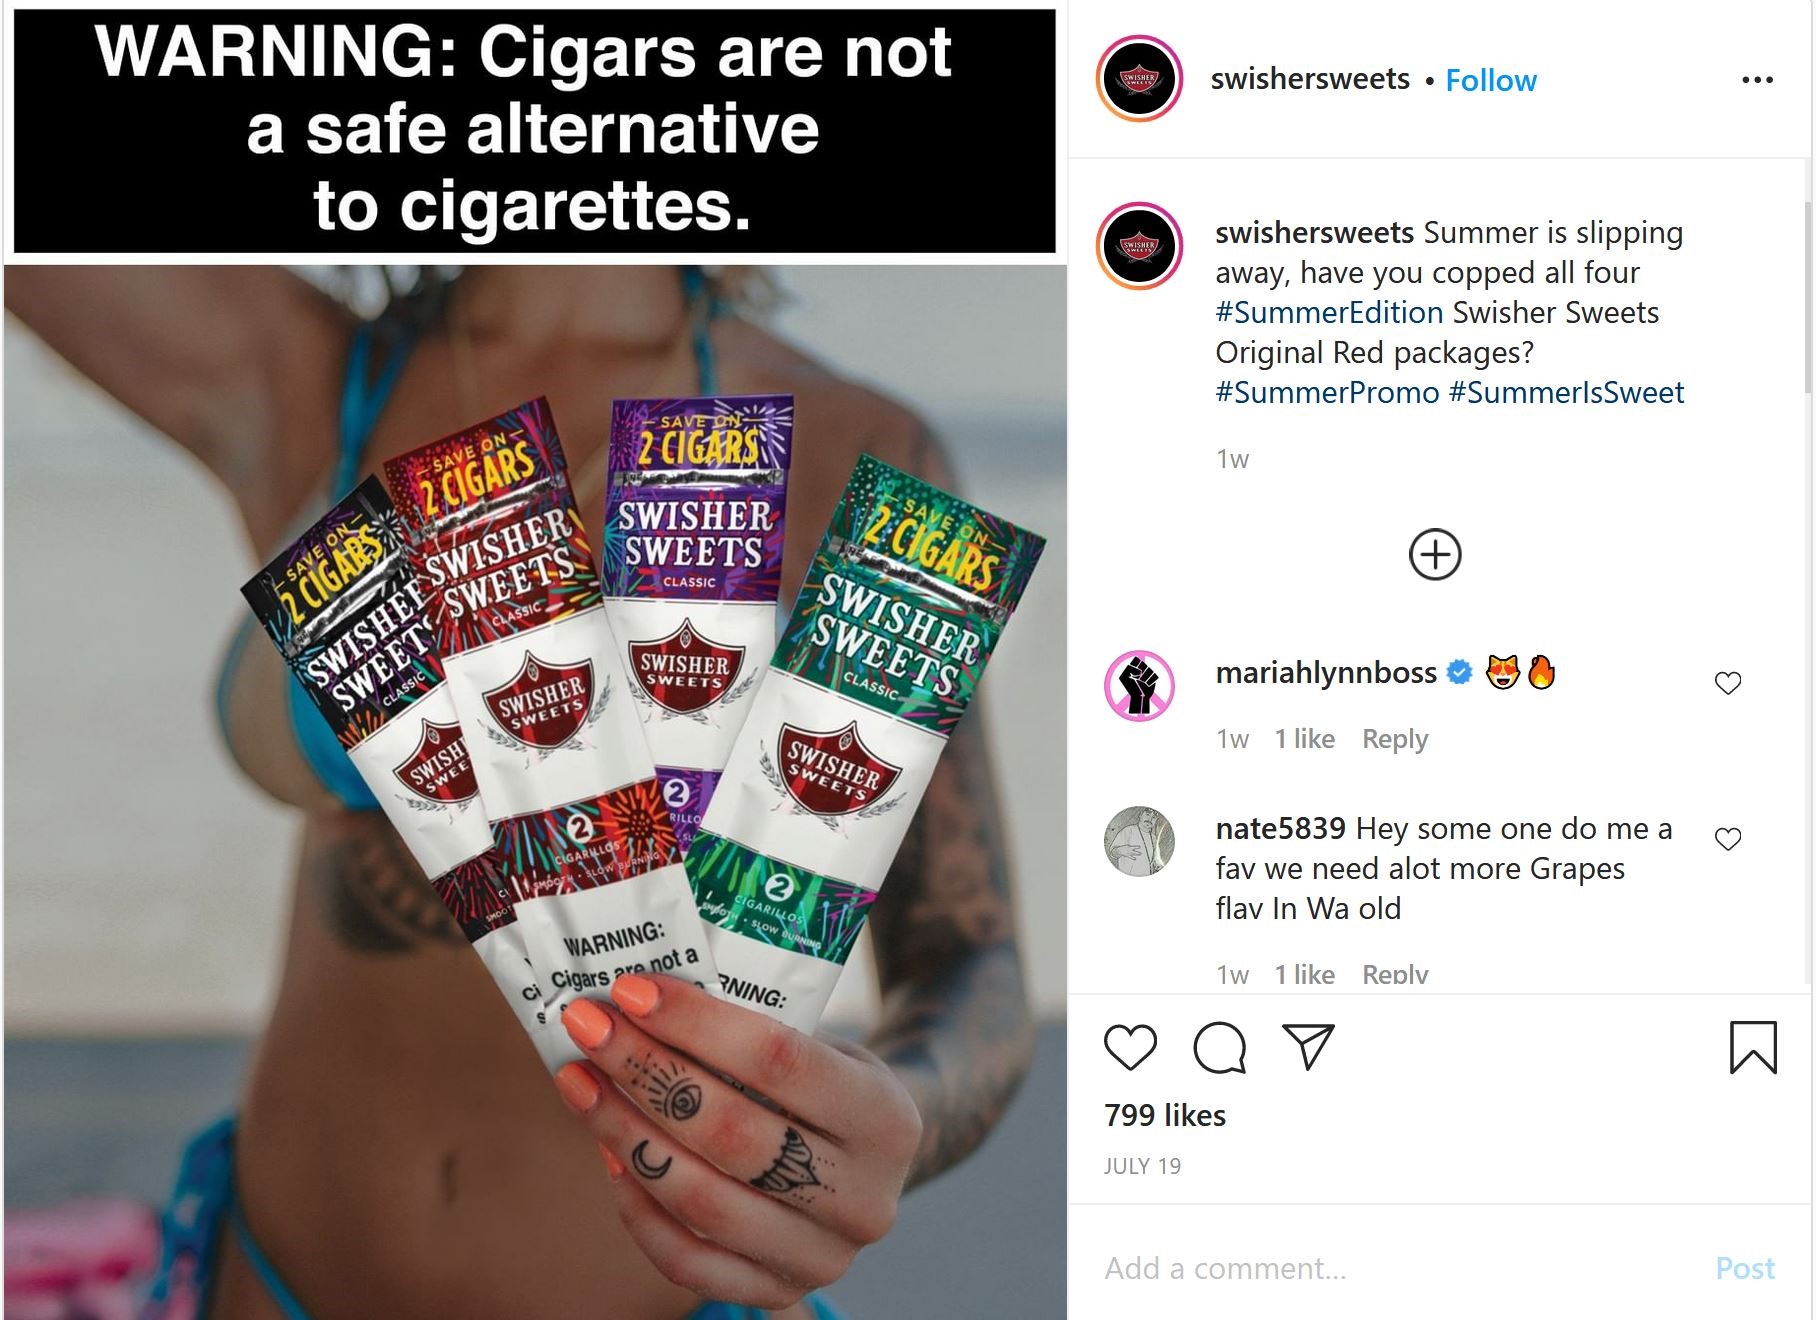The image size is (1816, 1320).
Task: Reply to mariahlynnboss's comment
Action: pyautogui.click(x=1395, y=739)
